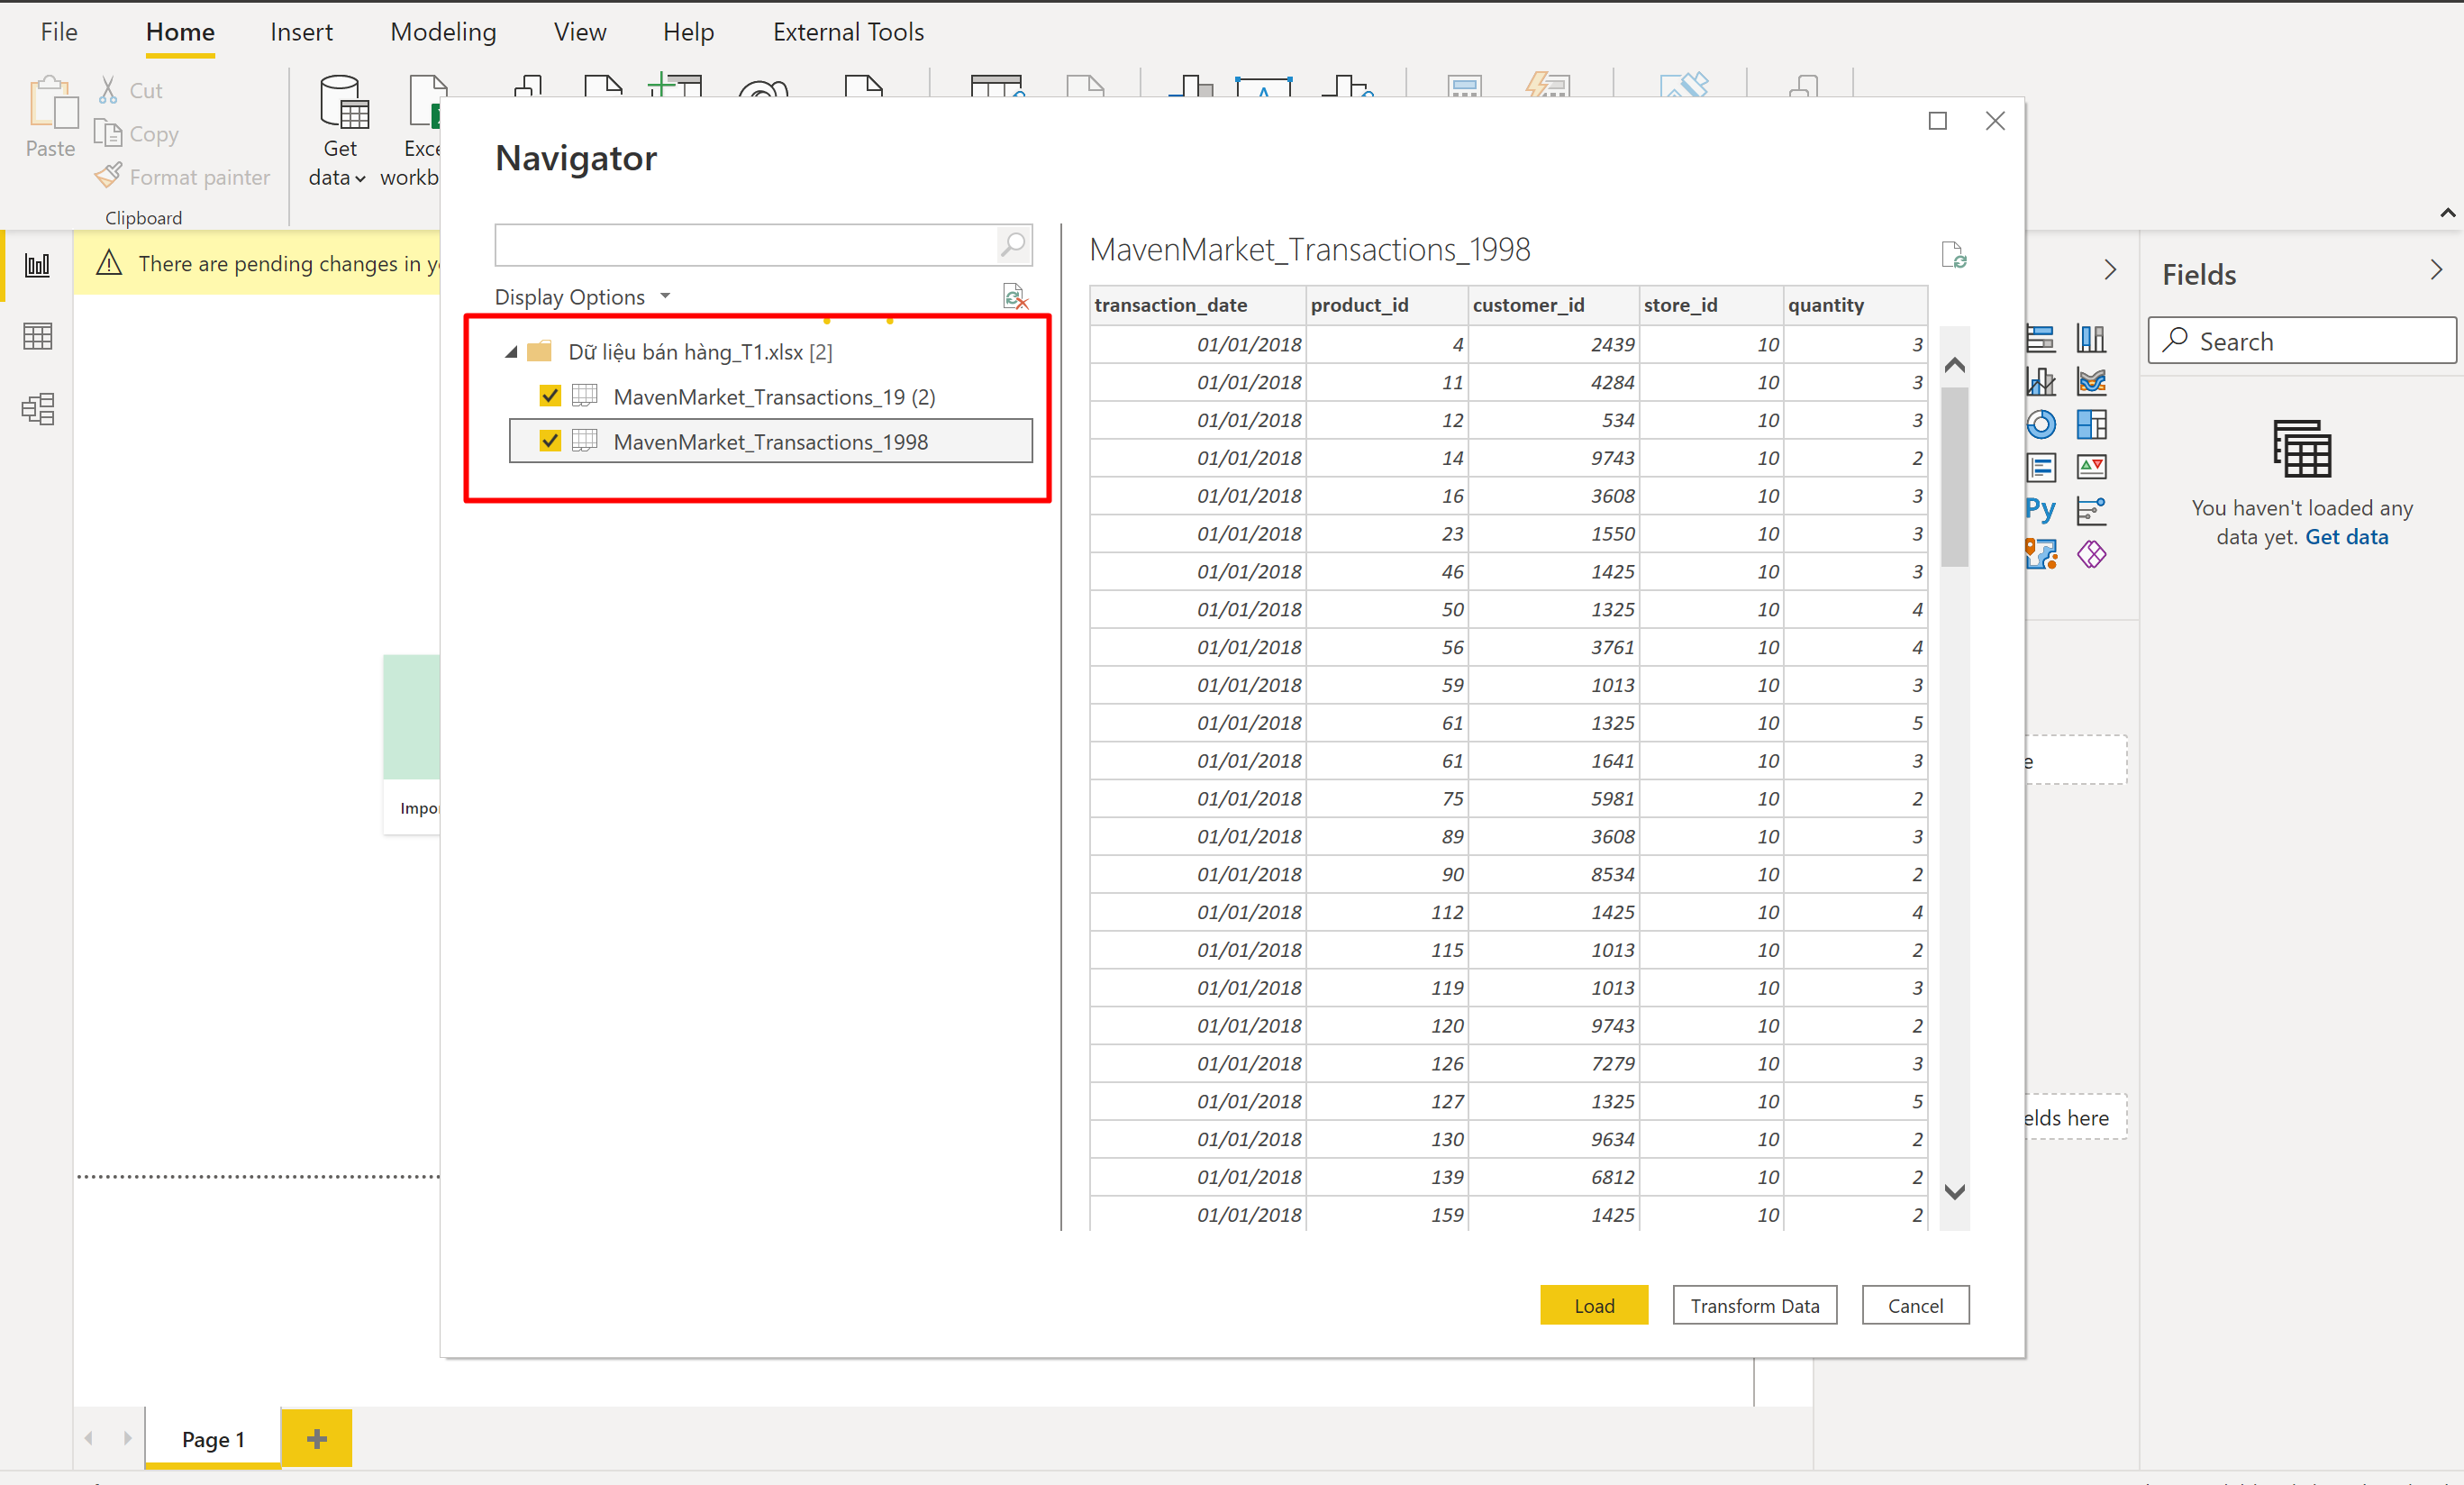Collapse the ribbon with the top-right caret
Image resolution: width=2464 pixels, height=1485 pixels.
[x=2446, y=212]
